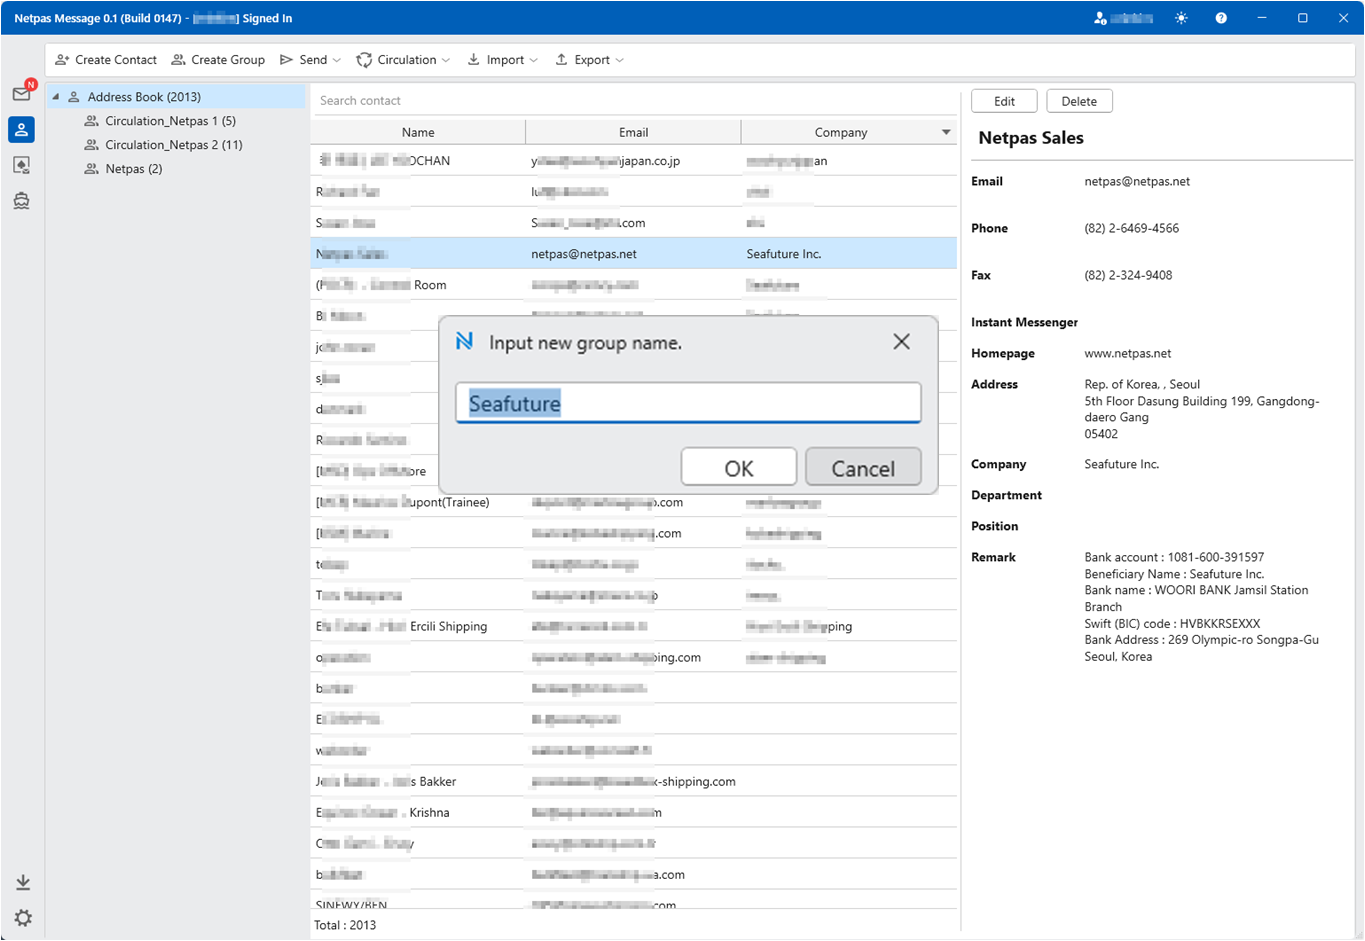This screenshot has width=1365, height=941.
Task: Click phone number (82) 2-6469-4566
Action: 1131,229
